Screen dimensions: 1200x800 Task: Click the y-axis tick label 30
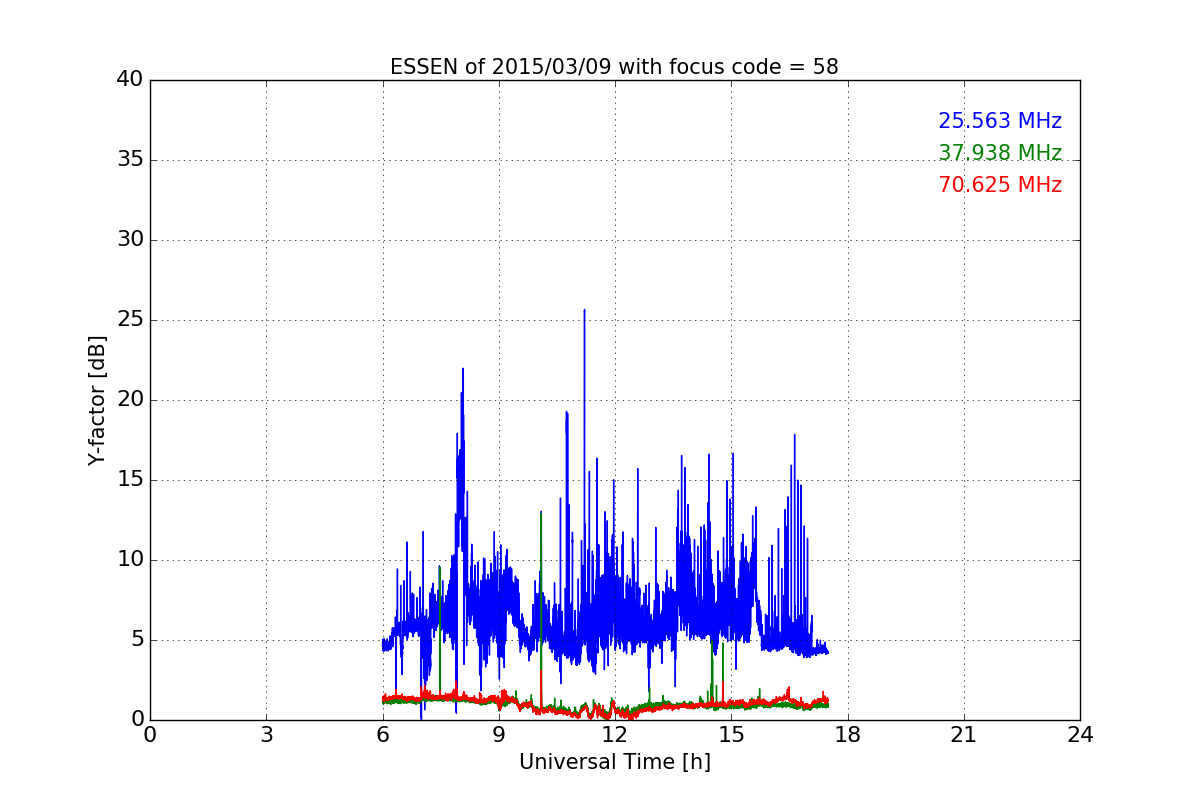(130, 240)
